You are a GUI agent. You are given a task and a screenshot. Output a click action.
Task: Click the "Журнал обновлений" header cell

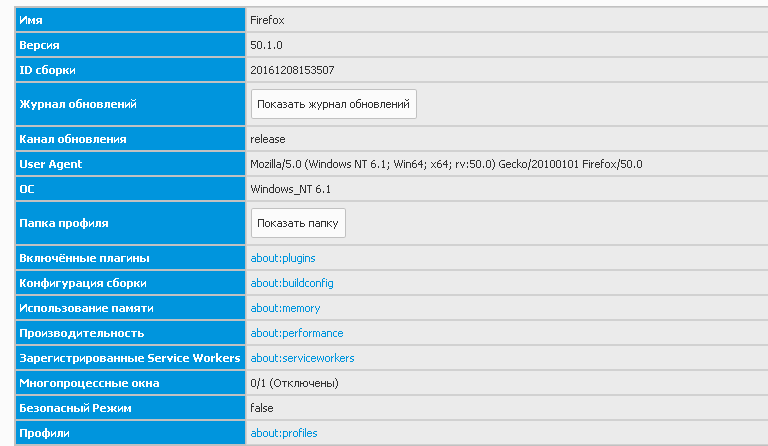[x=130, y=104]
